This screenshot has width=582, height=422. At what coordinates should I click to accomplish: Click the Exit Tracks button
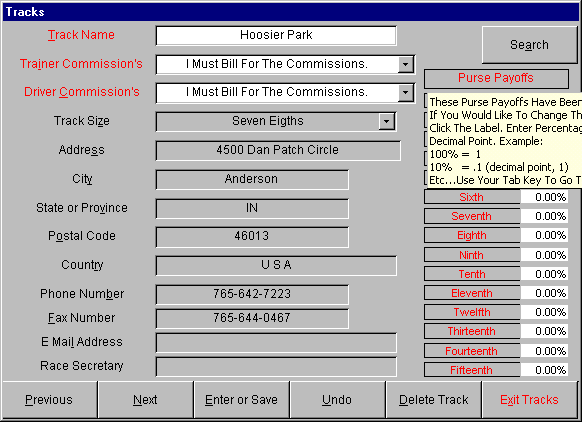coord(529,400)
